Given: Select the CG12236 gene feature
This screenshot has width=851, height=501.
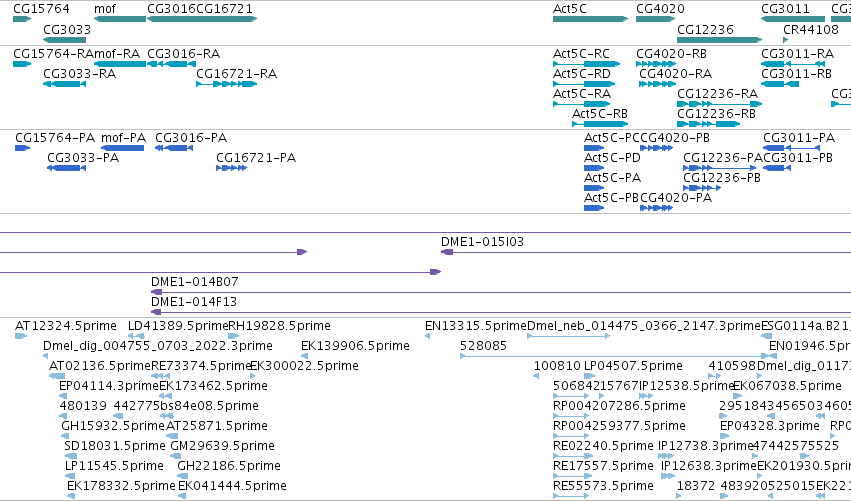Looking at the screenshot, I should (720, 40).
